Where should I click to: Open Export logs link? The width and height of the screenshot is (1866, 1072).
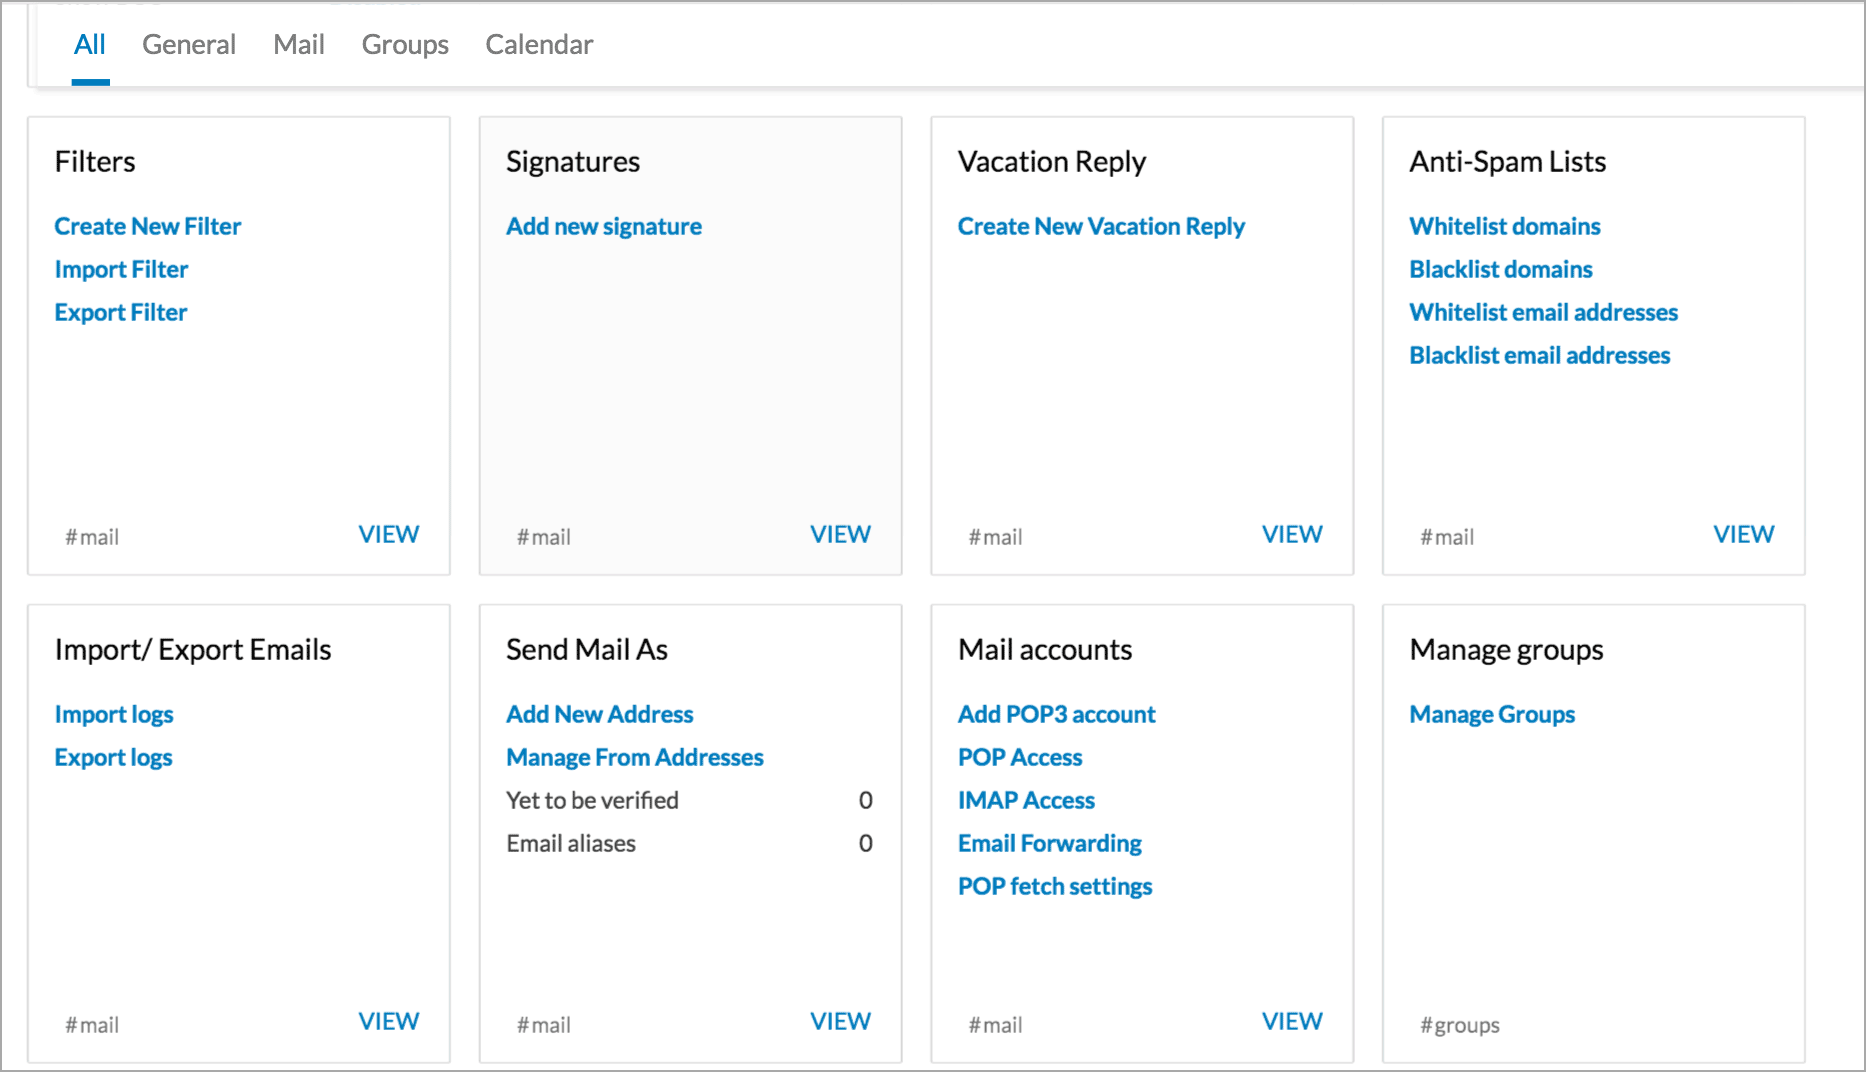(113, 758)
